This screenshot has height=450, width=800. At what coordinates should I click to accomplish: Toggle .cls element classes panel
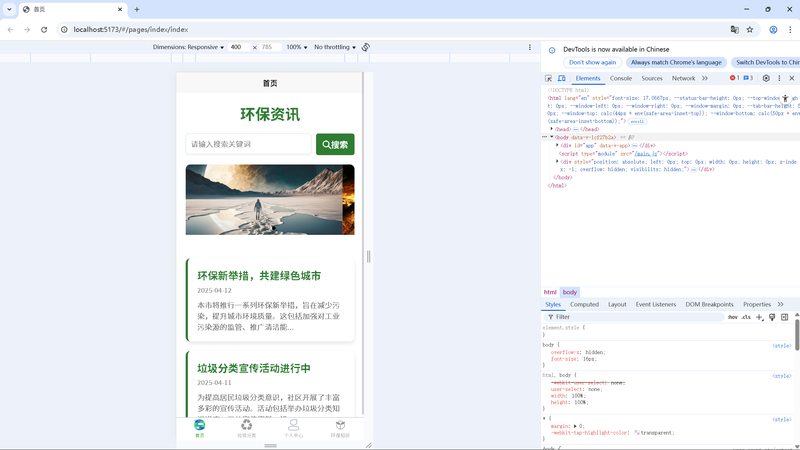click(746, 317)
